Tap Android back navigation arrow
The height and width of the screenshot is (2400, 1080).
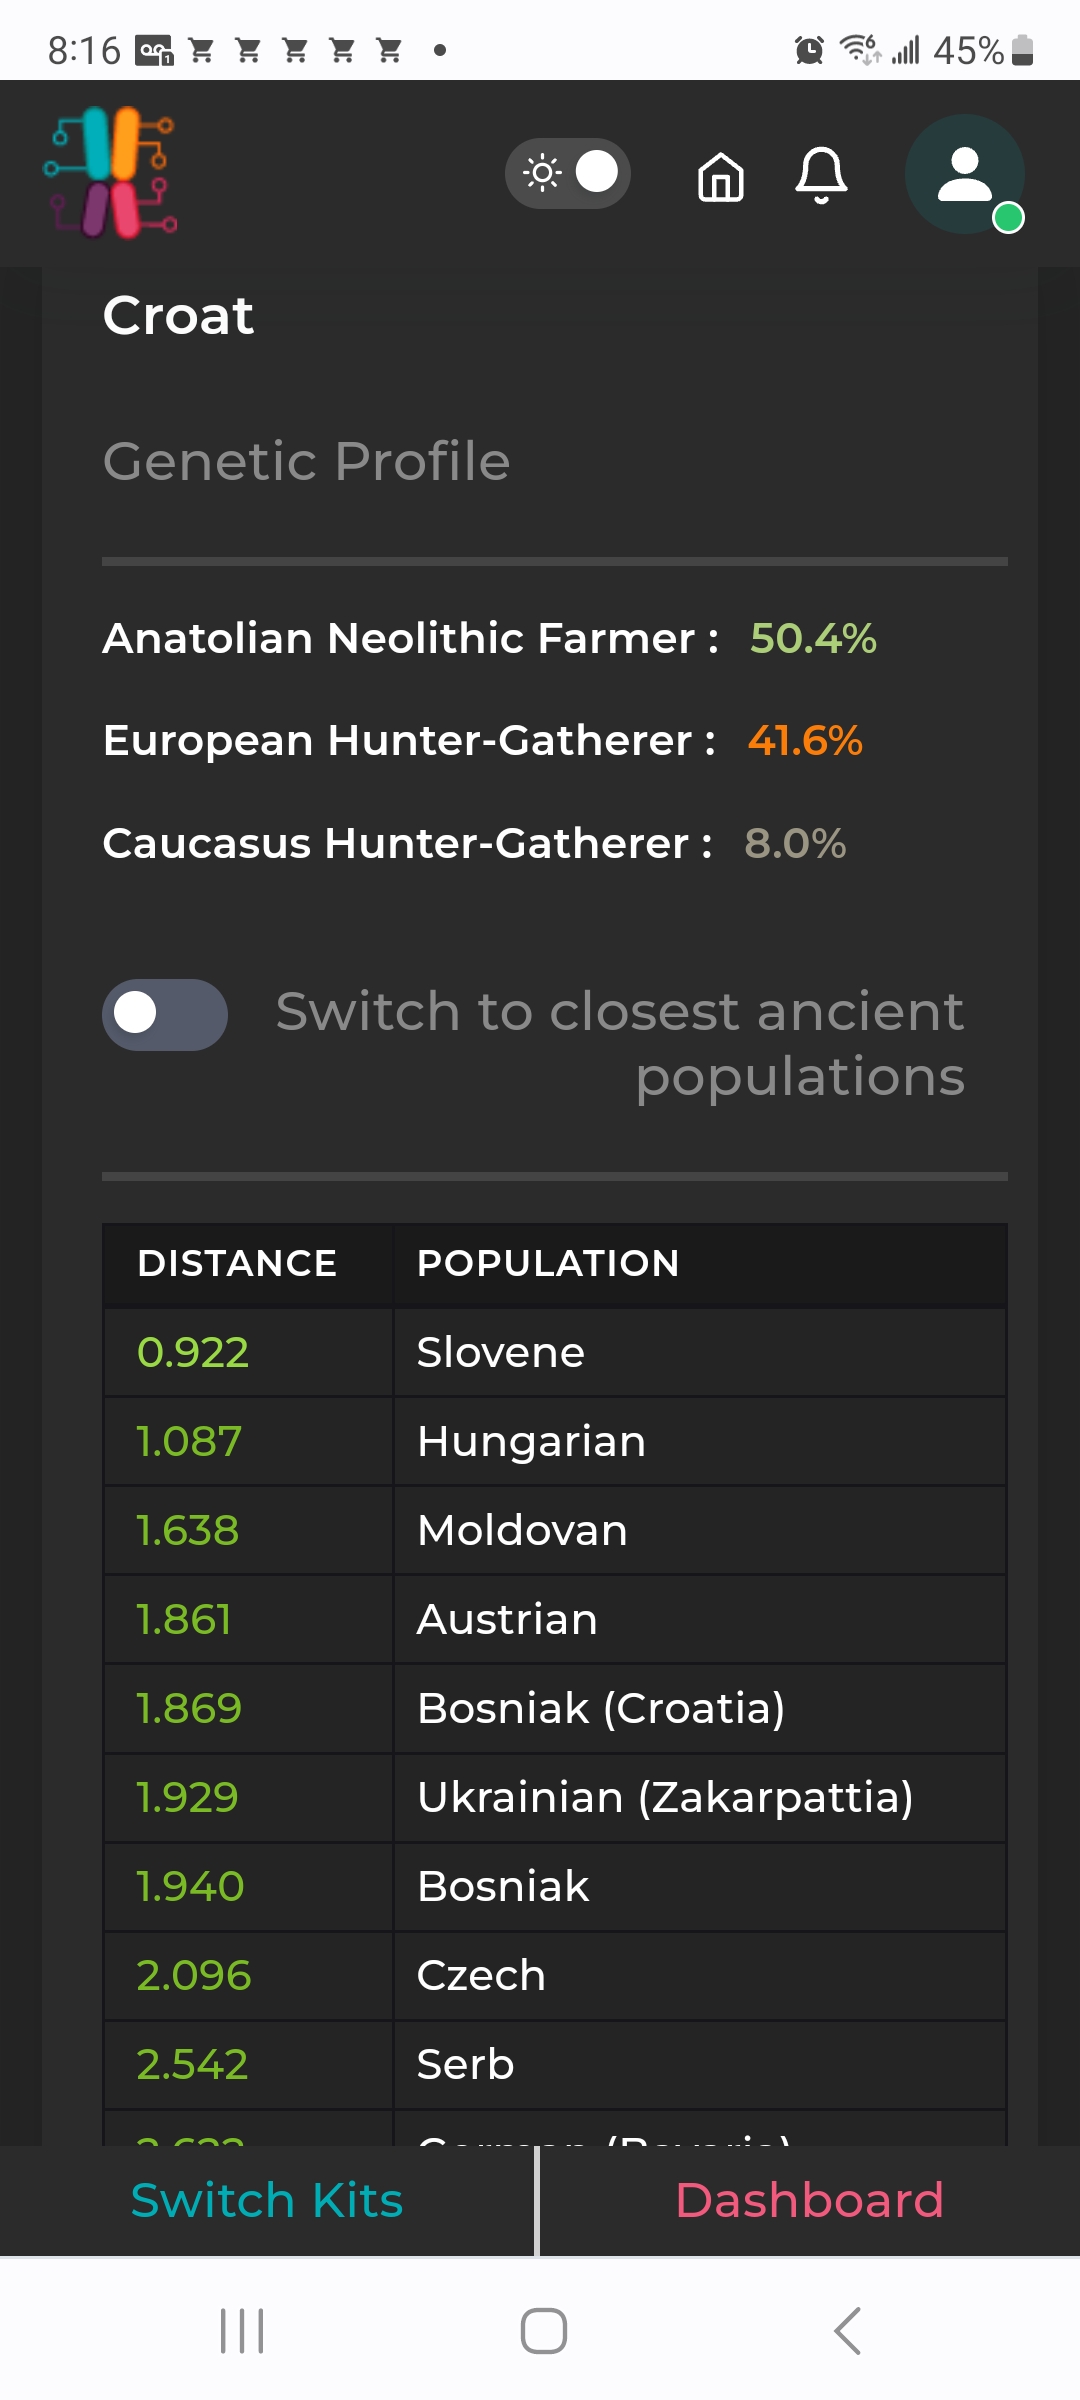click(848, 2331)
